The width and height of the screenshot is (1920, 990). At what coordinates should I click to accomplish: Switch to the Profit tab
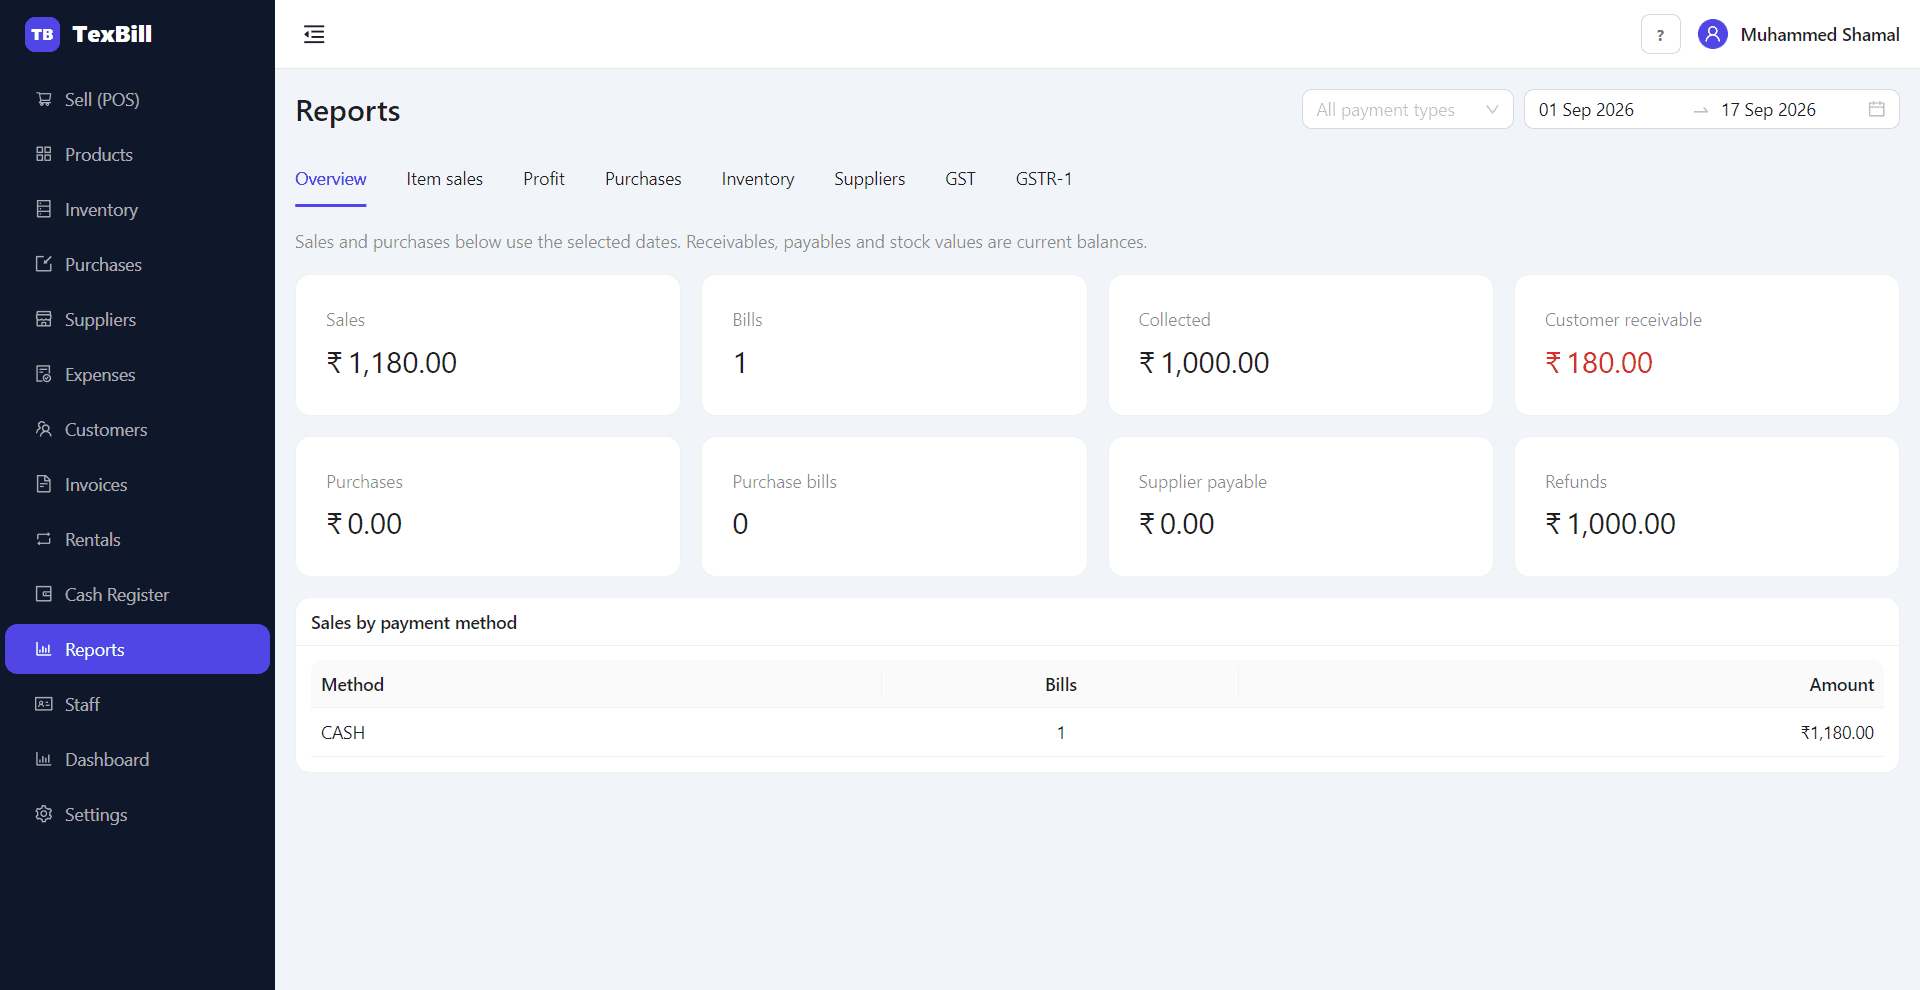tap(544, 179)
